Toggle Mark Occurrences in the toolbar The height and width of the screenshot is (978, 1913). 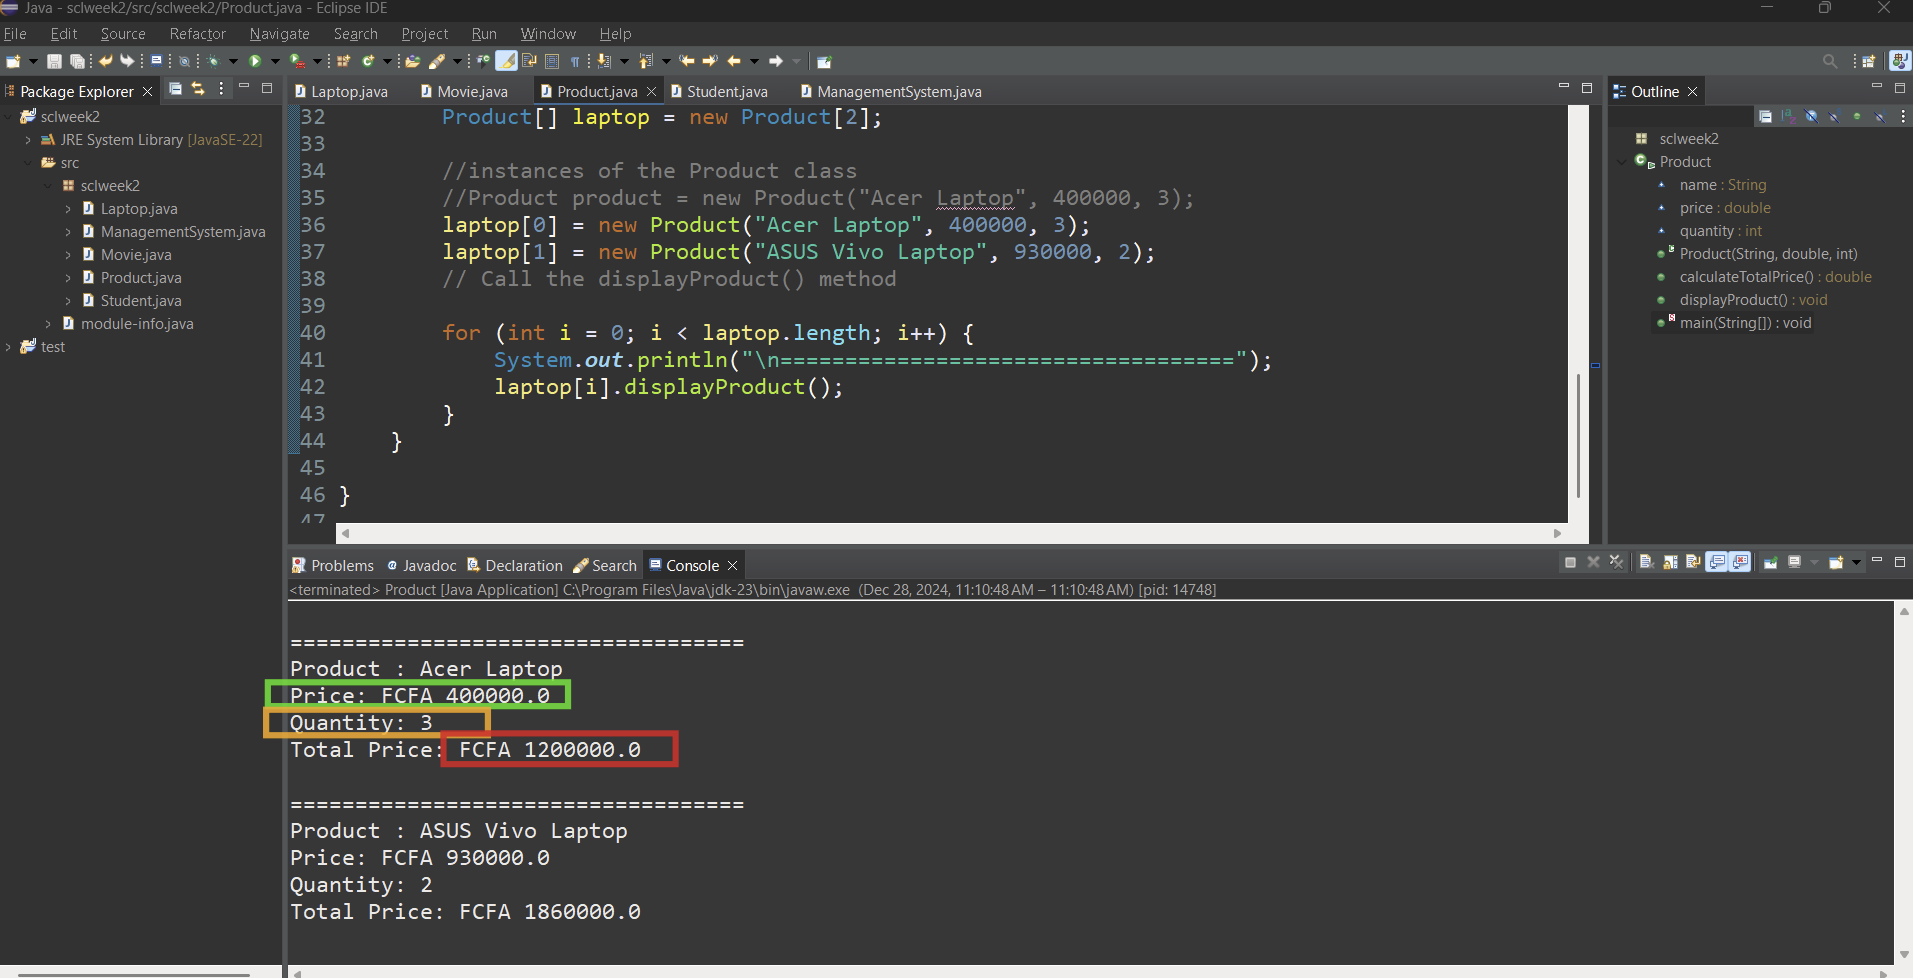pos(507,61)
